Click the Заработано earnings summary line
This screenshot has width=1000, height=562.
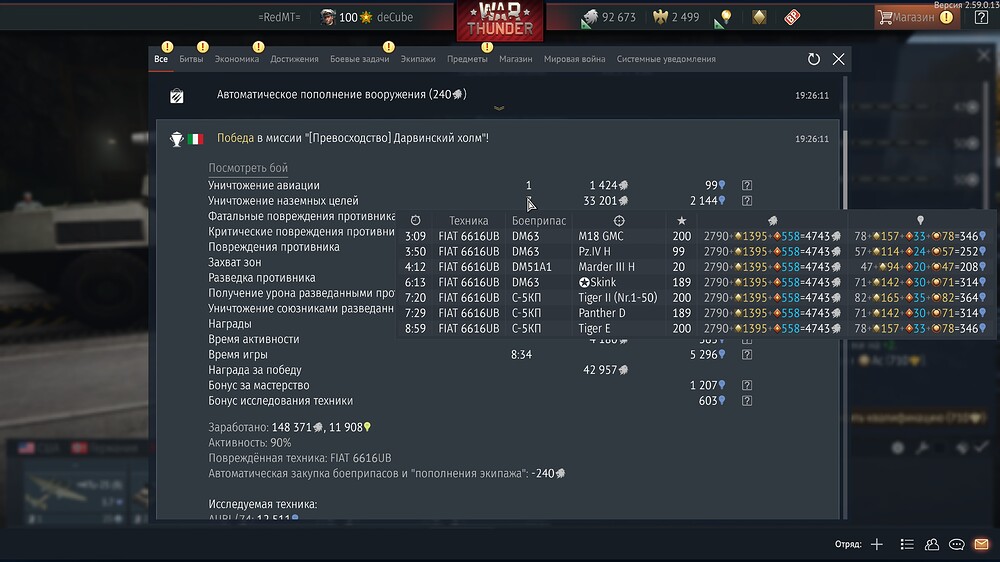click(x=290, y=427)
